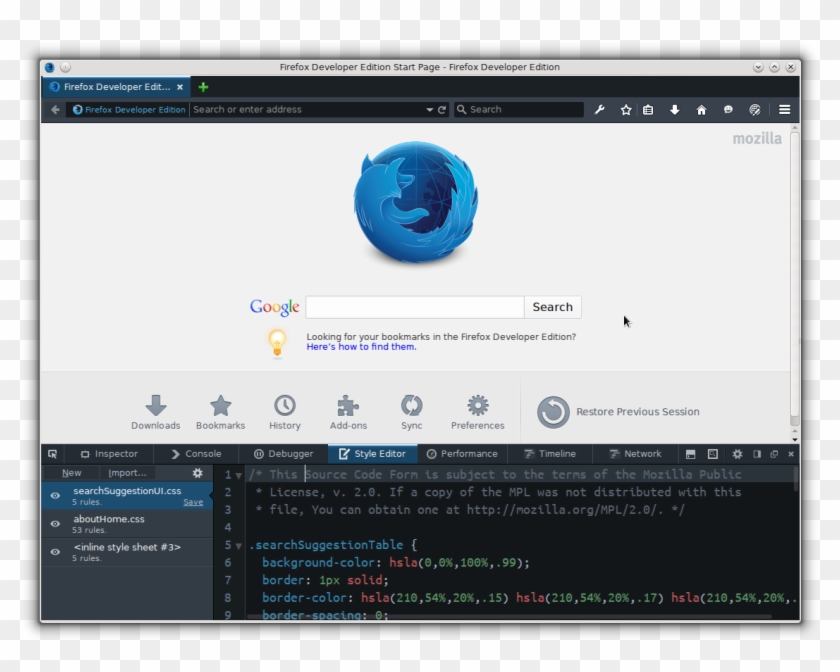Open the chat bubble Hello icon
This screenshot has height=672, width=840.
(x=728, y=109)
